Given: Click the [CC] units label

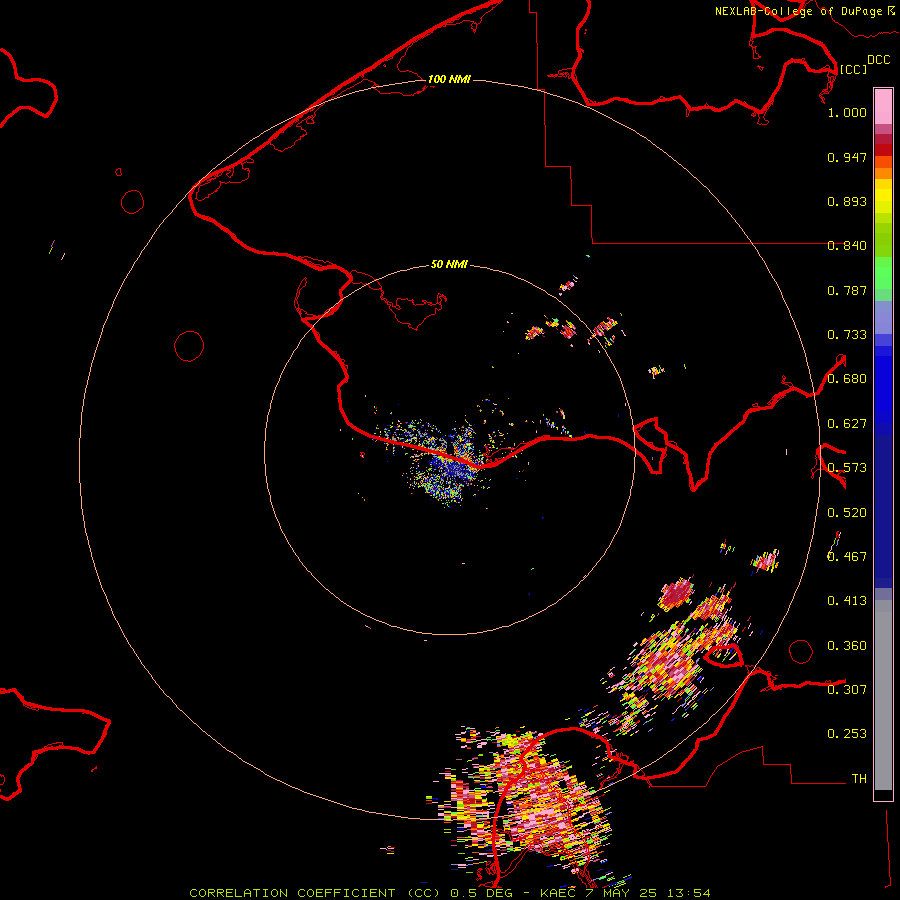Looking at the screenshot, I should [x=853, y=69].
